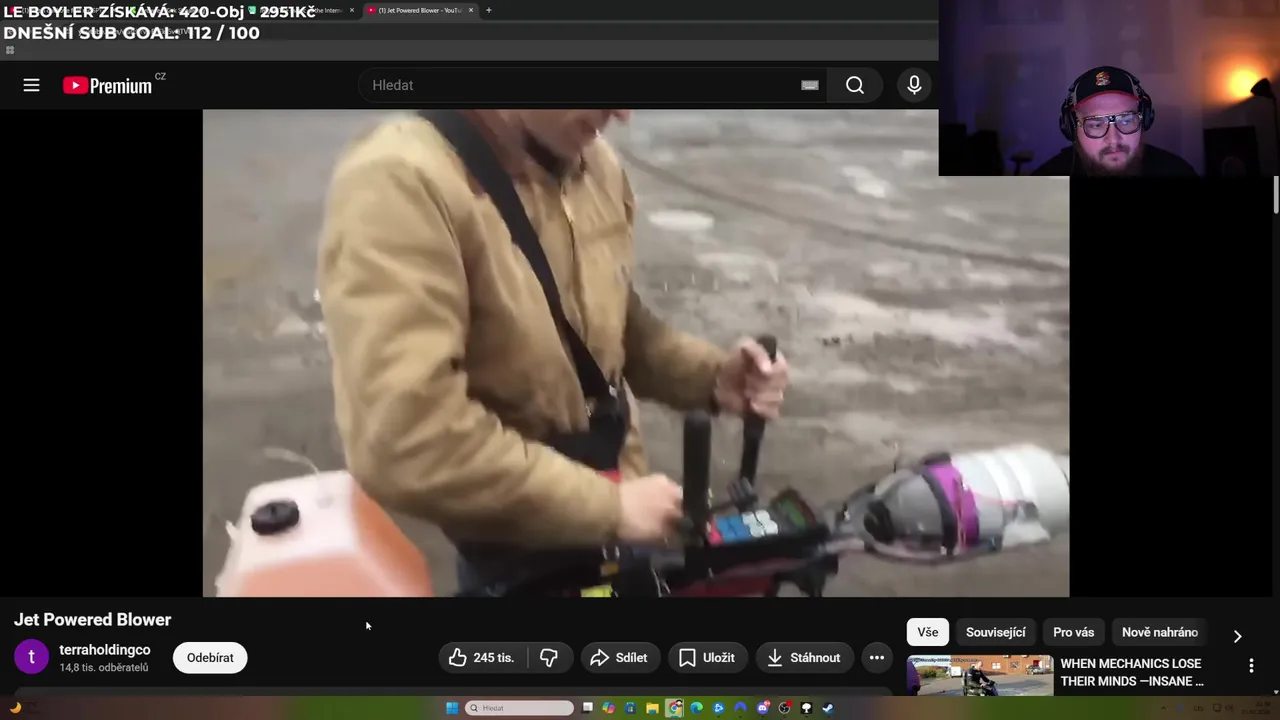The width and height of the screenshot is (1280, 720).
Task: Close the Jet Powered Blower tab
Action: pyautogui.click(x=471, y=10)
